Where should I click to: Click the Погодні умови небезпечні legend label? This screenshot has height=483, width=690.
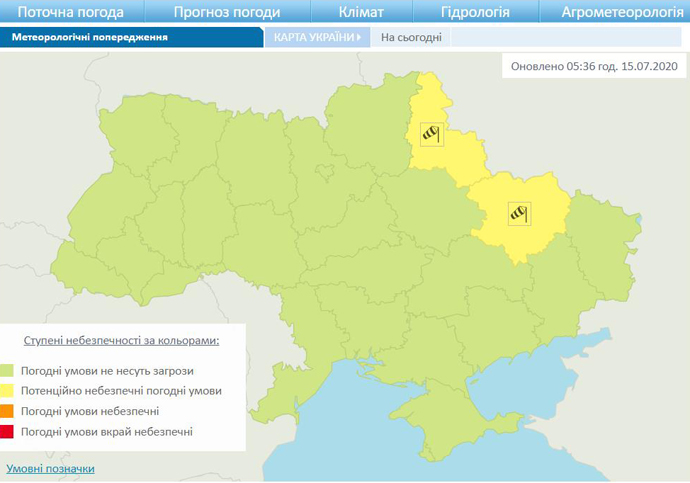90,411
